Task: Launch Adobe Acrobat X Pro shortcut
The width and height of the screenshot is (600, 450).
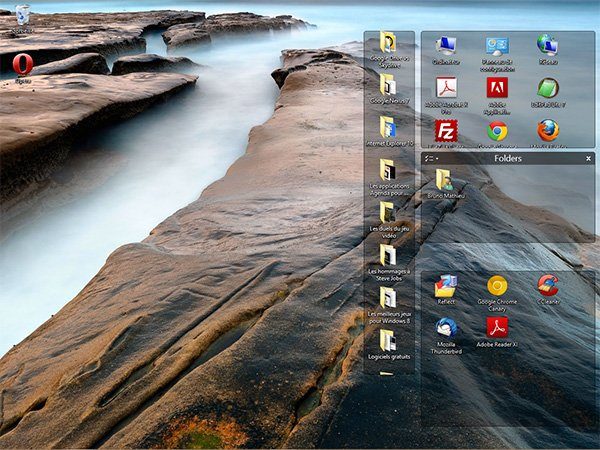Action: pos(446,96)
